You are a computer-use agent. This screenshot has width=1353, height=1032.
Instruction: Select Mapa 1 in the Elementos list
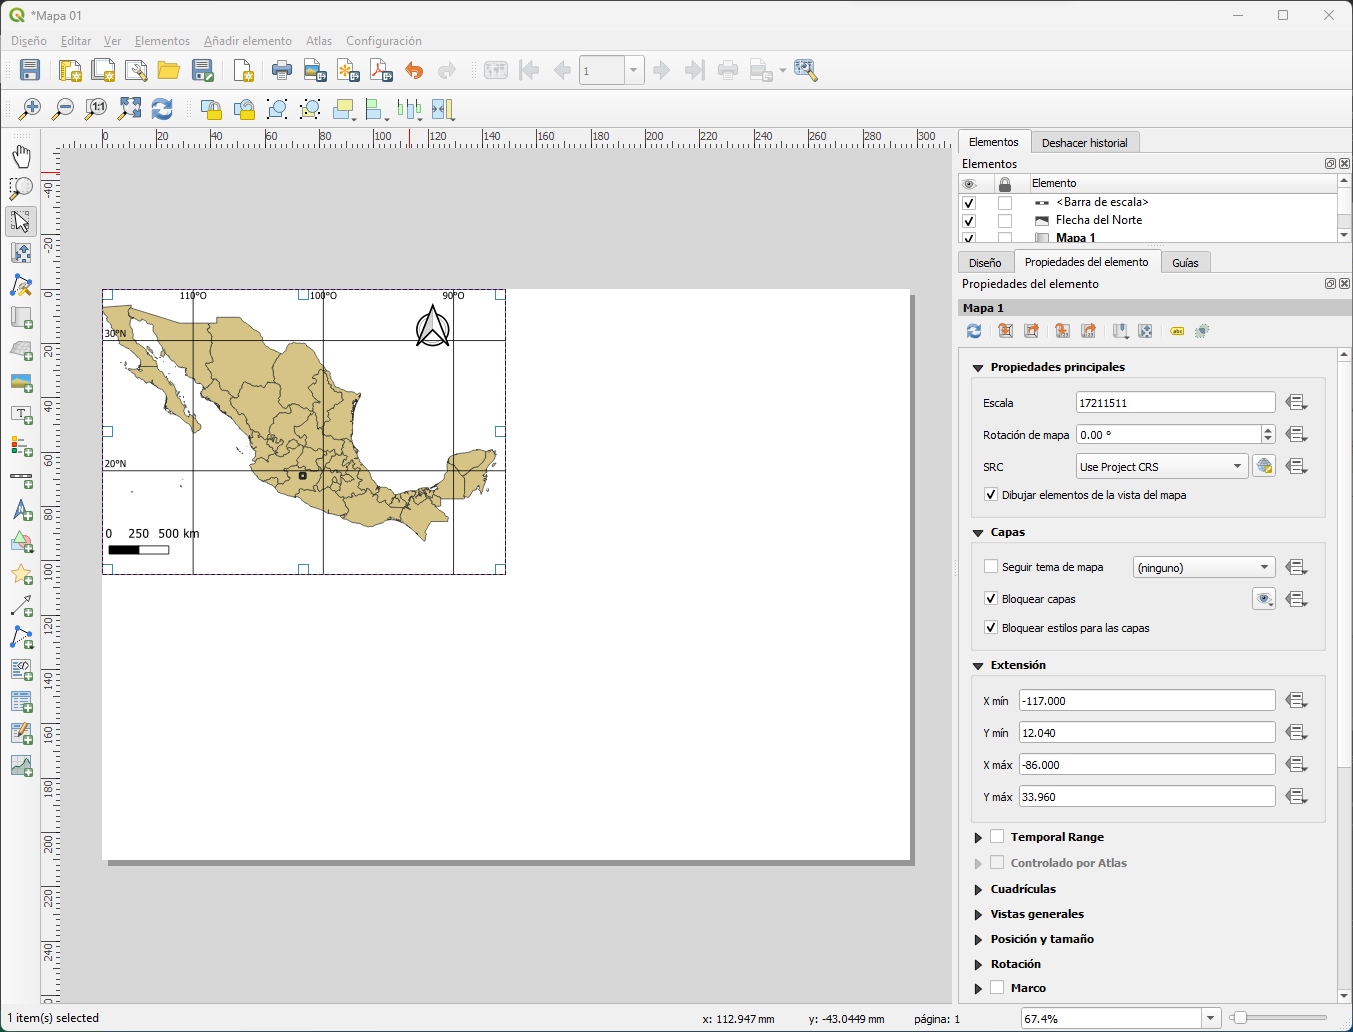pyautogui.click(x=1076, y=237)
